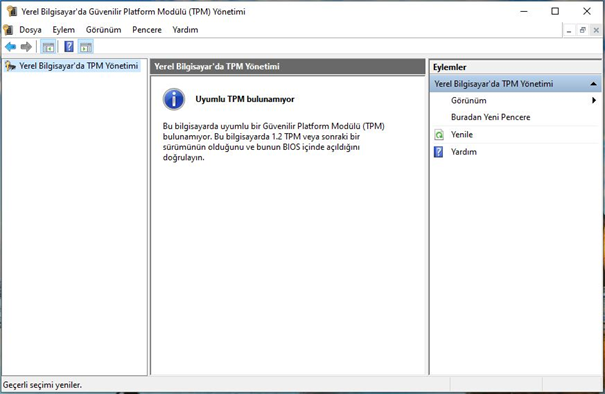The image size is (605, 394).
Task: Click Görünüm in the Eylemler pane
Action: [x=468, y=100]
